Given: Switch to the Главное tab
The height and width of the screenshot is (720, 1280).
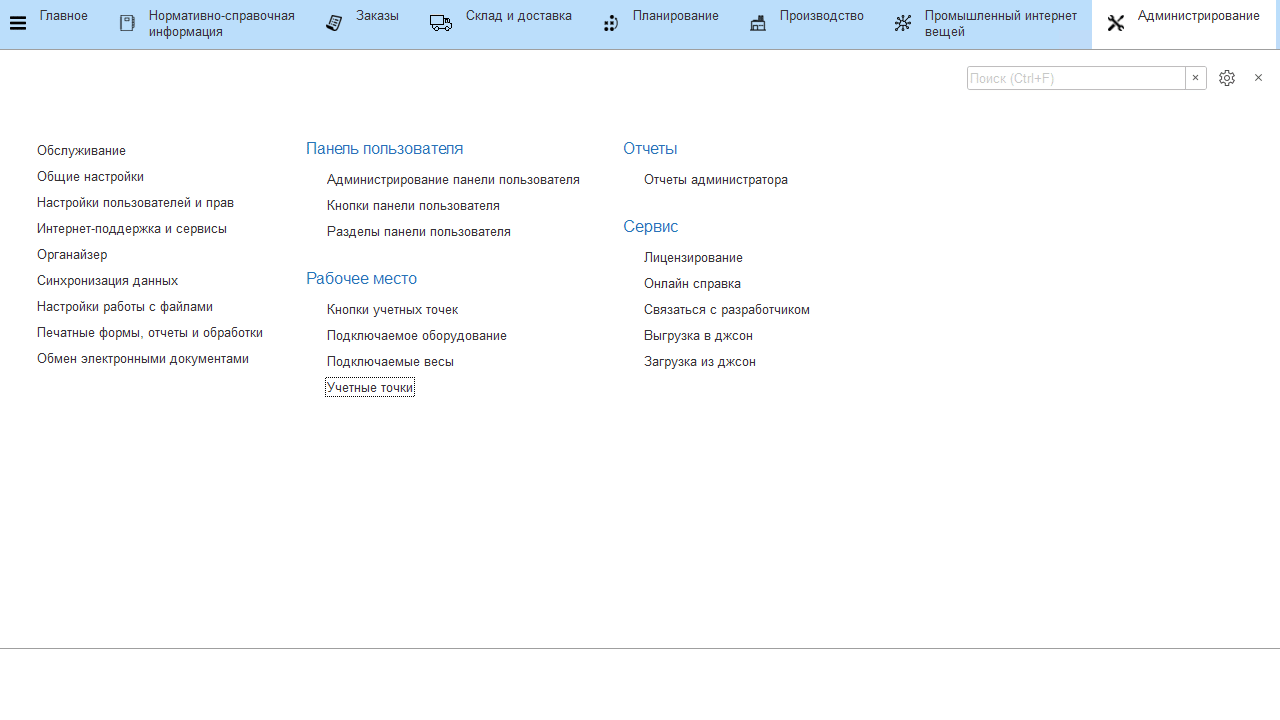Looking at the screenshot, I should [x=63, y=16].
